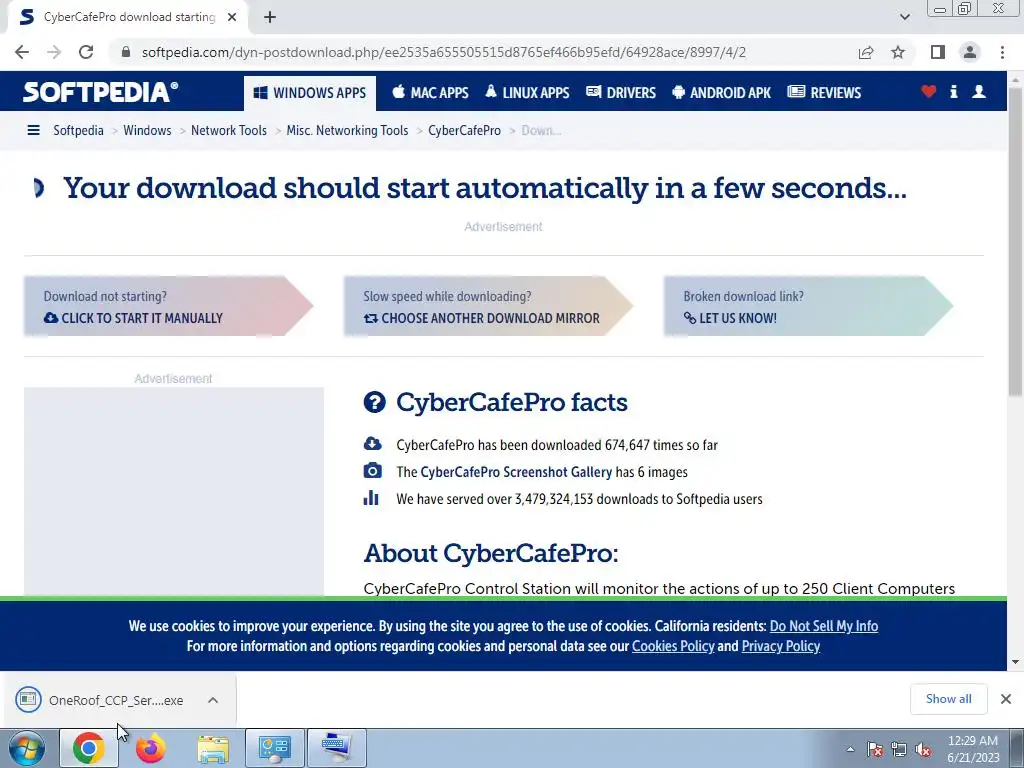Click the Windows breadcrumb link
1024x768 pixels.
147,131
